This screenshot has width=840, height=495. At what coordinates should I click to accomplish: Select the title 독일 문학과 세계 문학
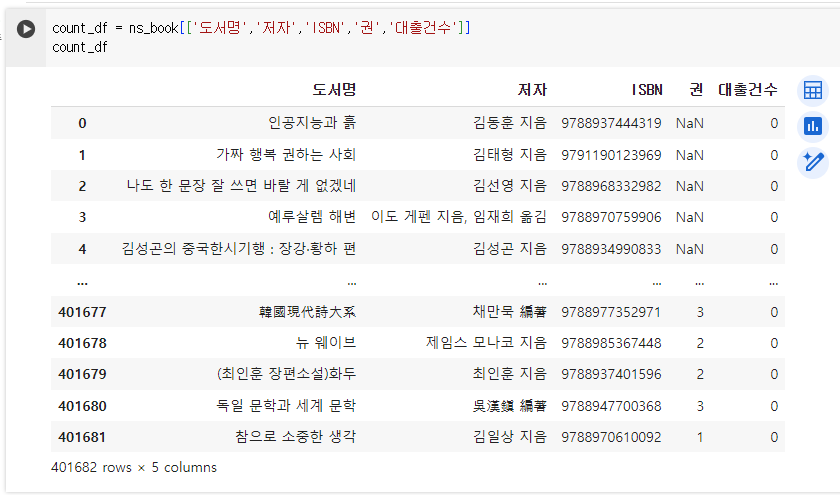tap(286, 406)
